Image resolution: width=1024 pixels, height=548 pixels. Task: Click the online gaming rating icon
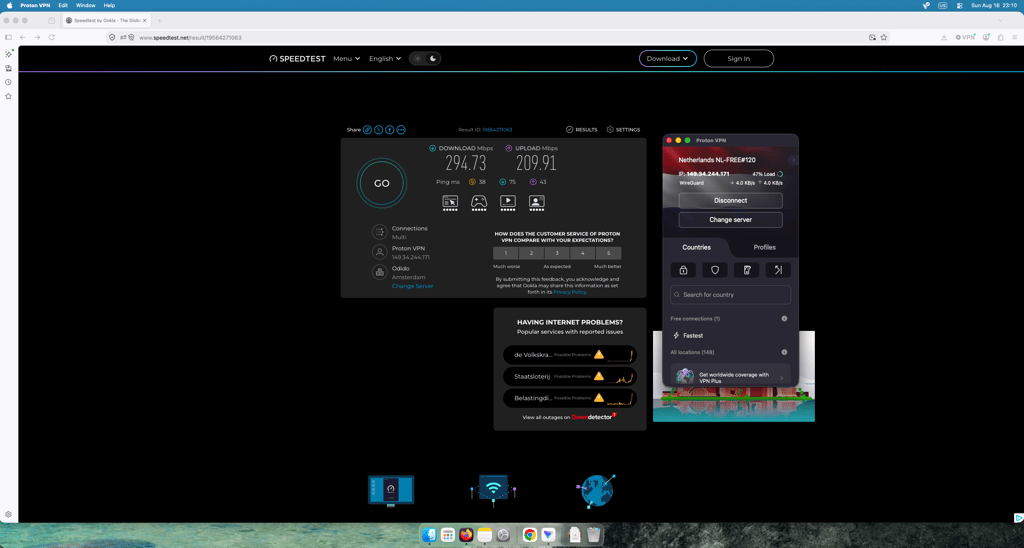tap(479, 202)
